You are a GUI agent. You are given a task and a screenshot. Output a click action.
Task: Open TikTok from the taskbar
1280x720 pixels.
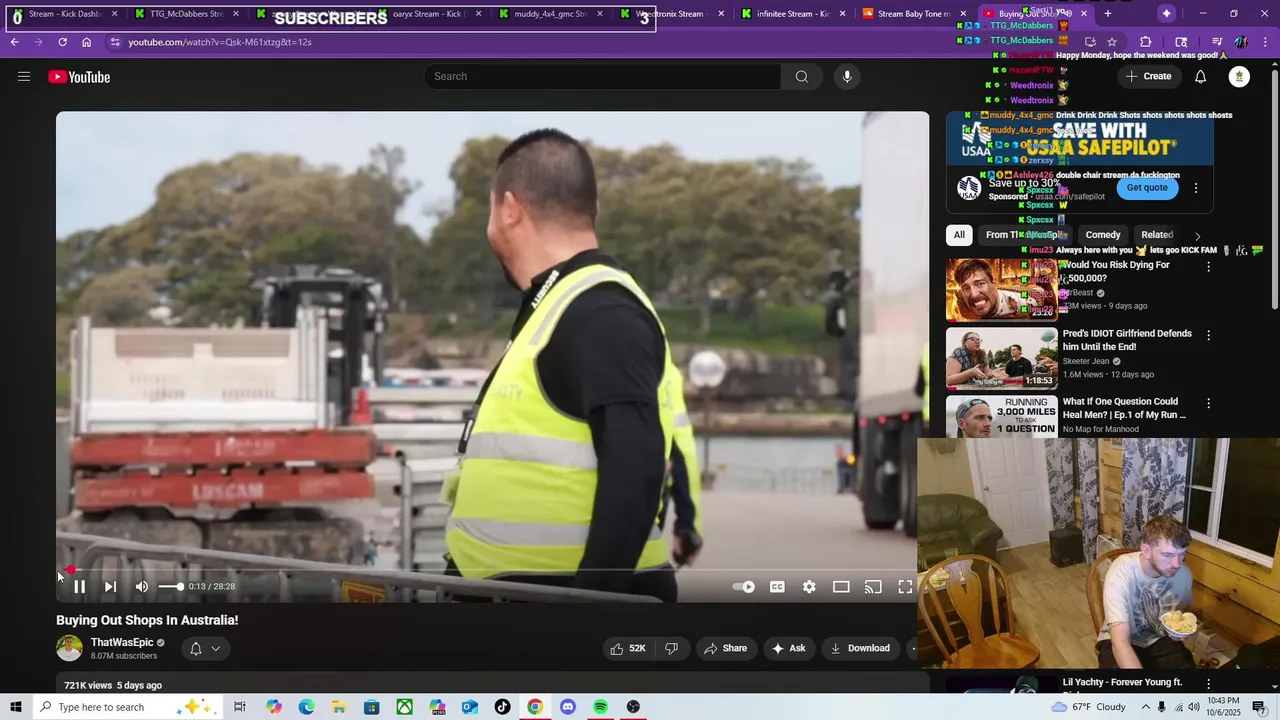pos(502,707)
